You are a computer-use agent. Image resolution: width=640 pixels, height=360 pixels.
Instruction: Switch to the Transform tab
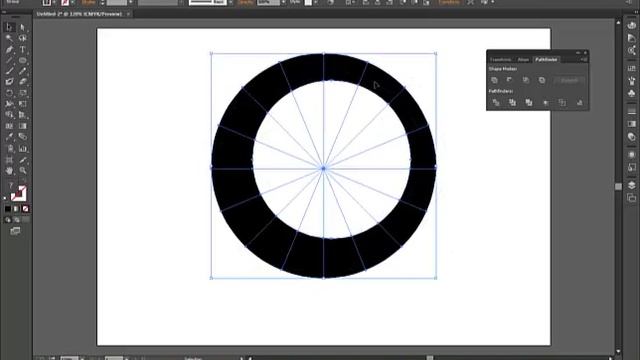500,60
